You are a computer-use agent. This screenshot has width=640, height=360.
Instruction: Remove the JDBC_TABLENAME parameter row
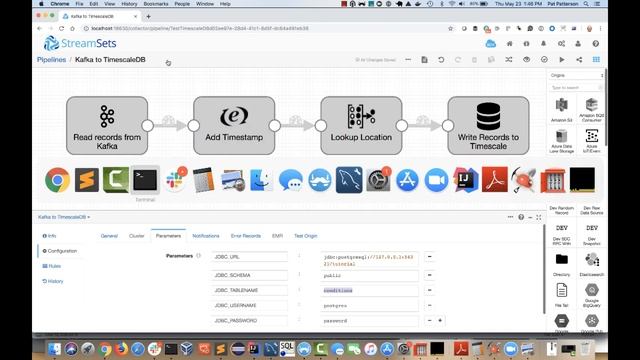(429, 290)
